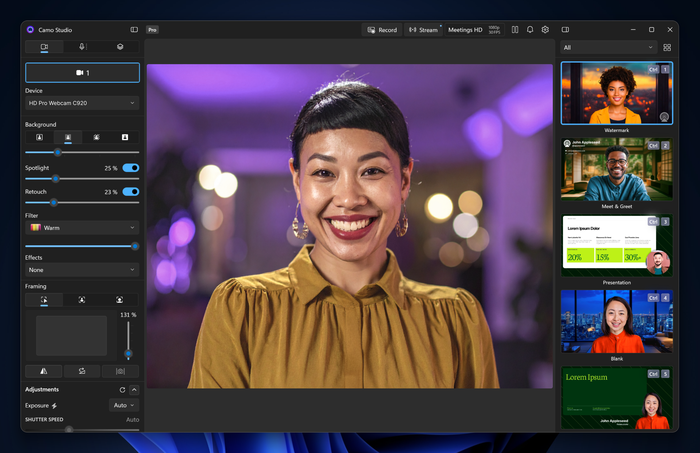Viewport: 700px width, 453px height.
Task: Click the 23 % Retouch value
Action: tap(111, 192)
